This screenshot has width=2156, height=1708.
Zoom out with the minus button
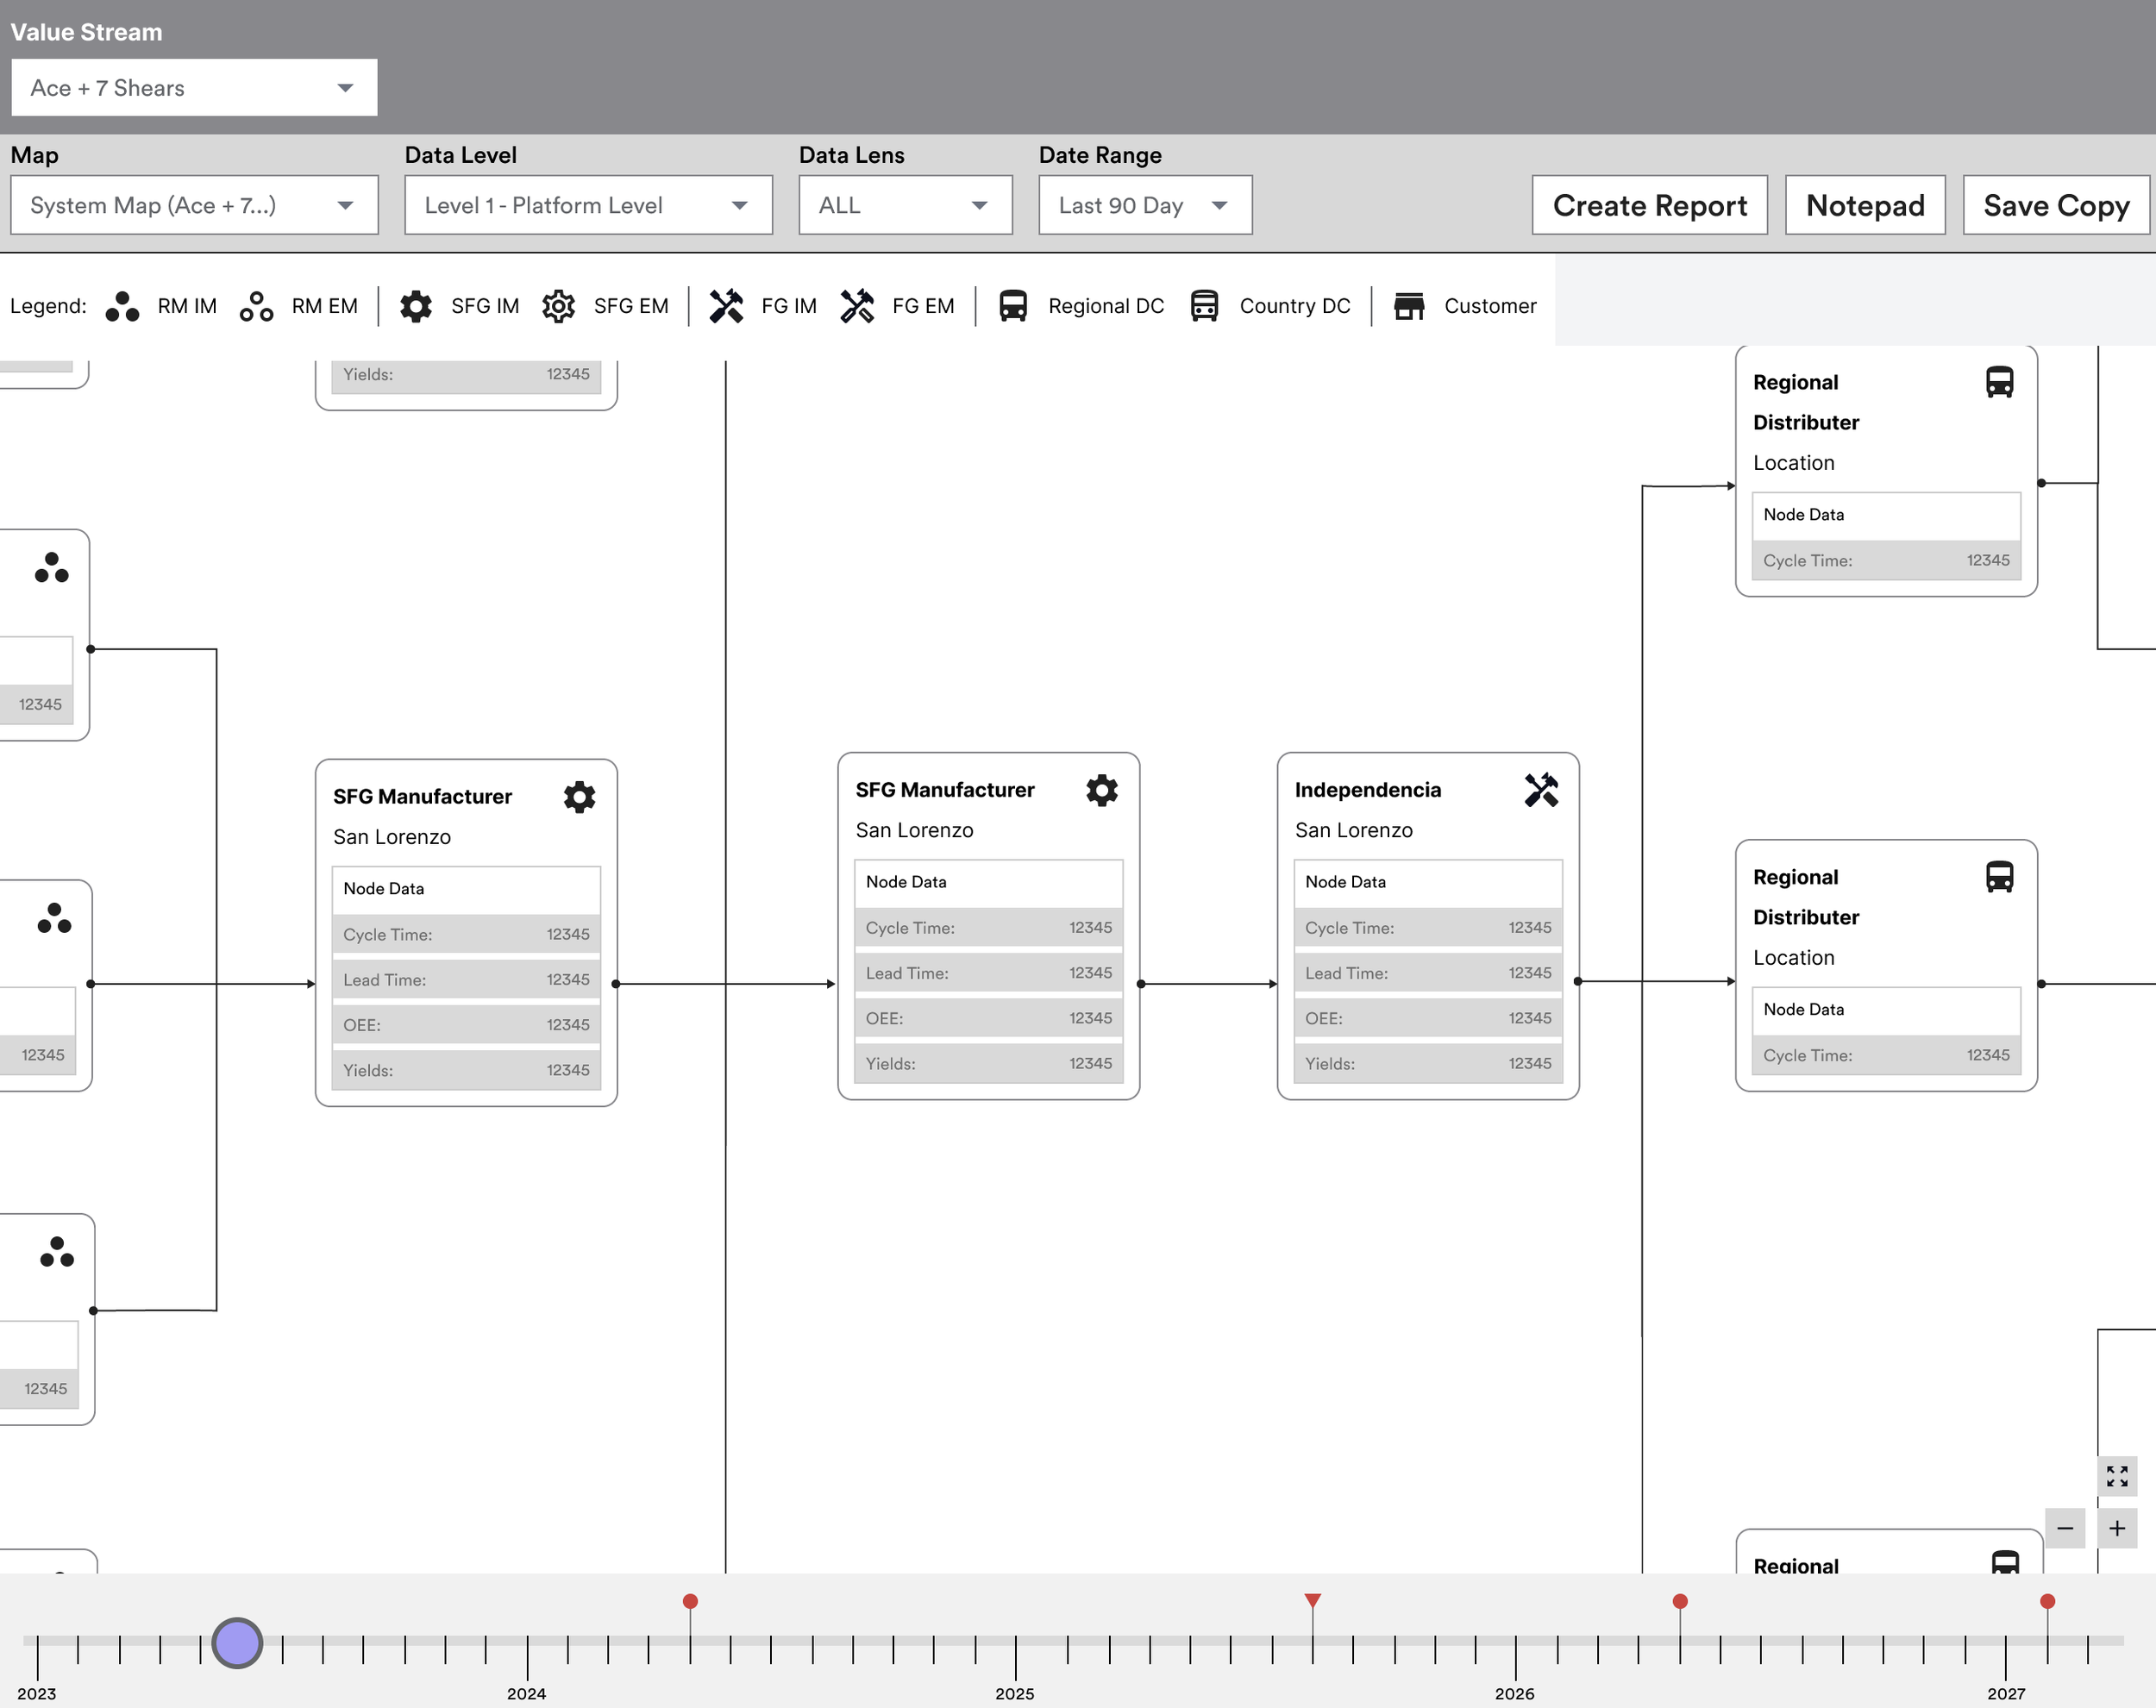(2065, 1528)
